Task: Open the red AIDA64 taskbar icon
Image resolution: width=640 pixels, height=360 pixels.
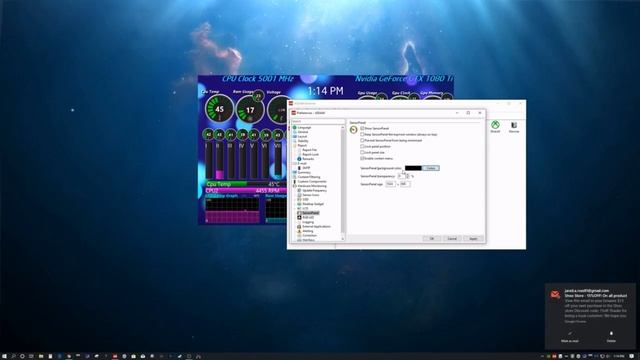Action: coord(115,356)
